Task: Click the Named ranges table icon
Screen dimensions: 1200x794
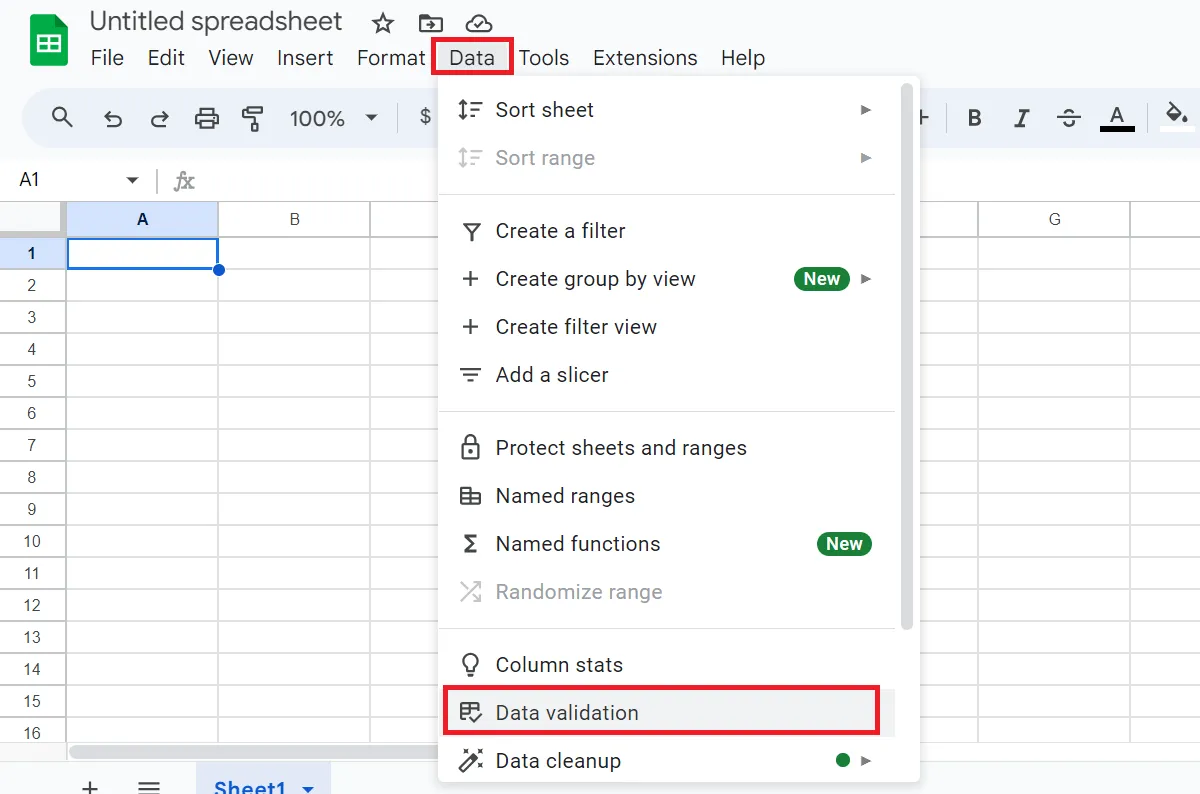Action: click(x=470, y=496)
